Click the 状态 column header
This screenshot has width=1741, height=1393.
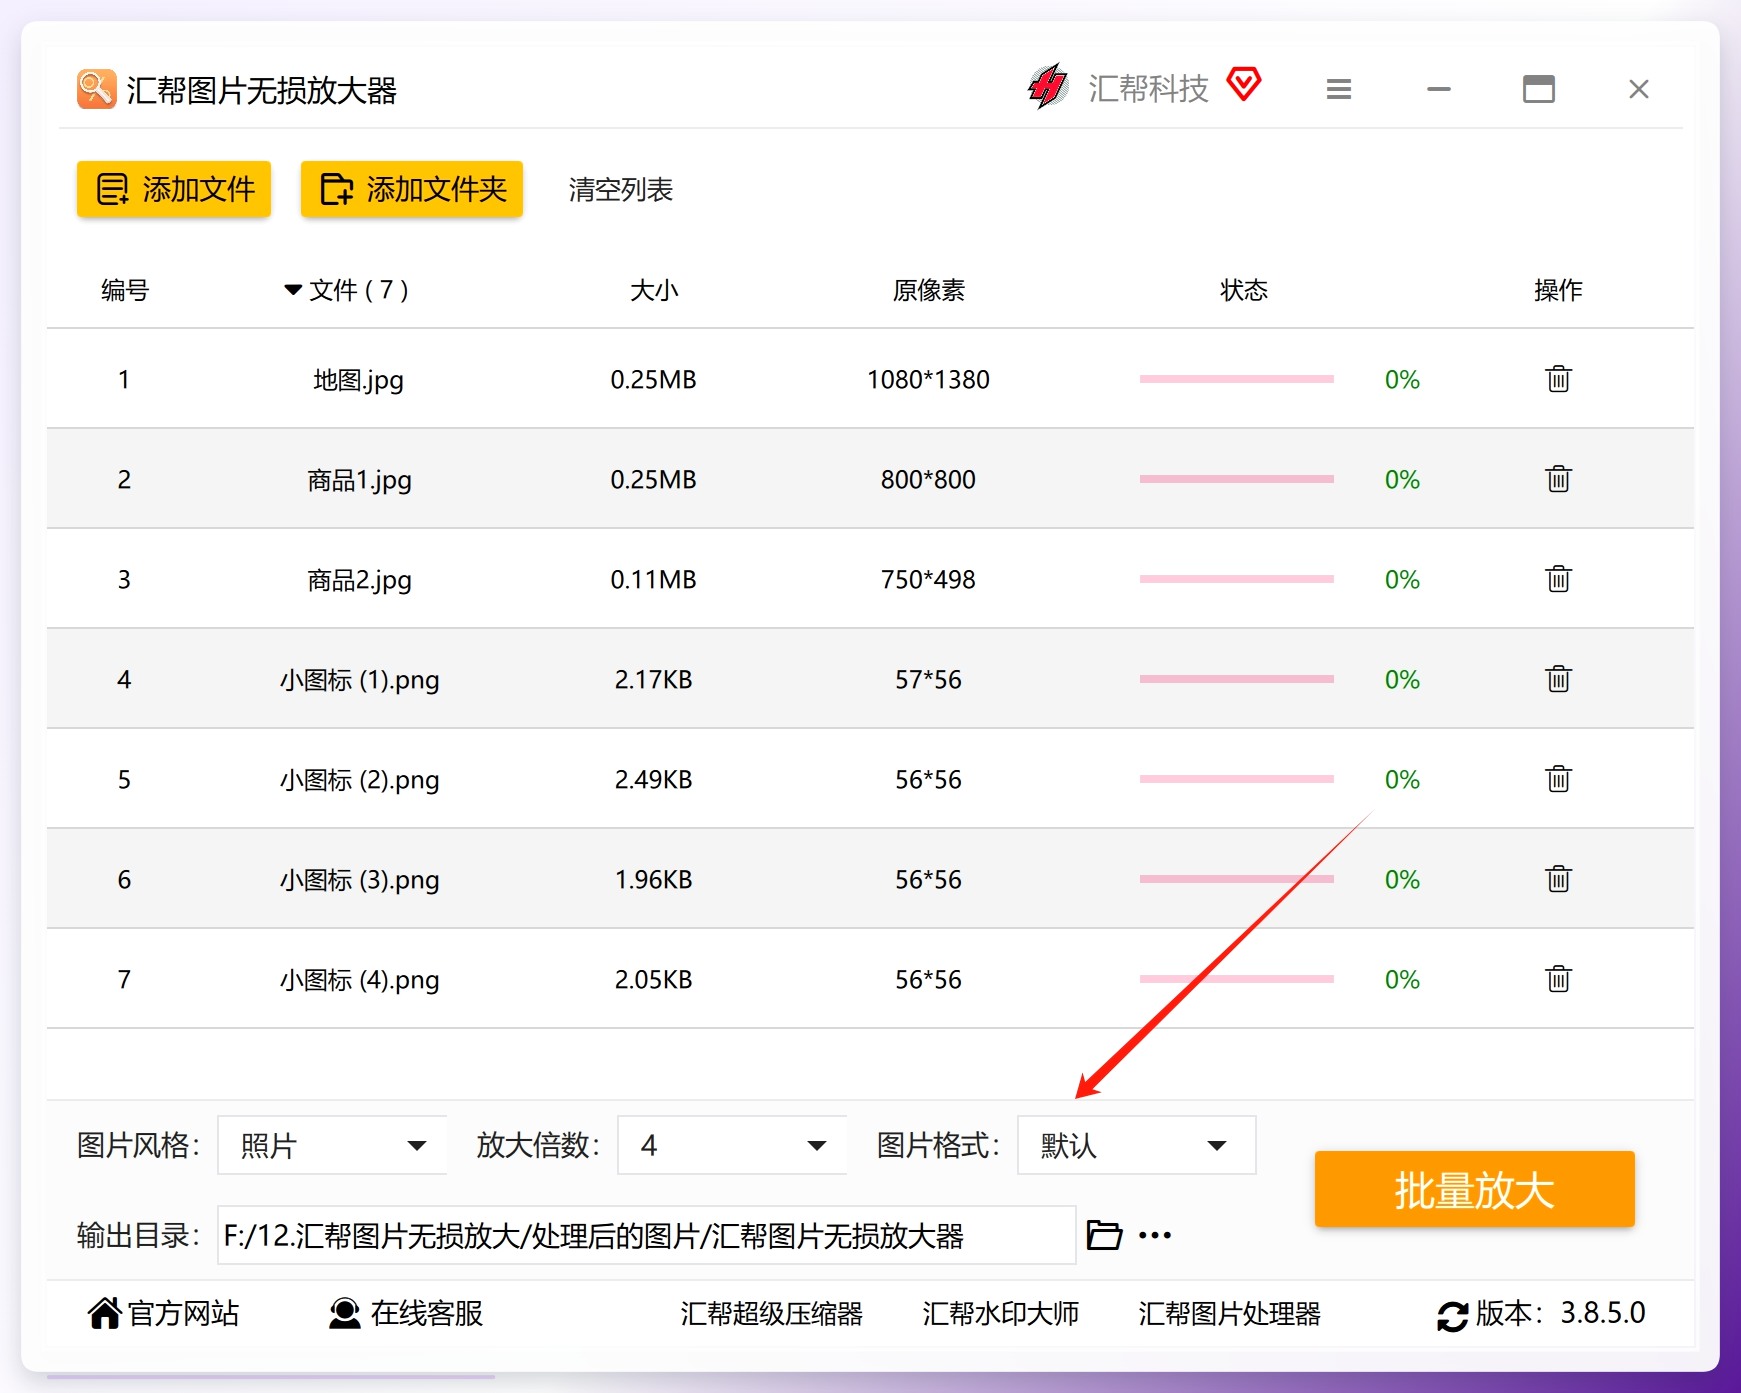(1243, 290)
